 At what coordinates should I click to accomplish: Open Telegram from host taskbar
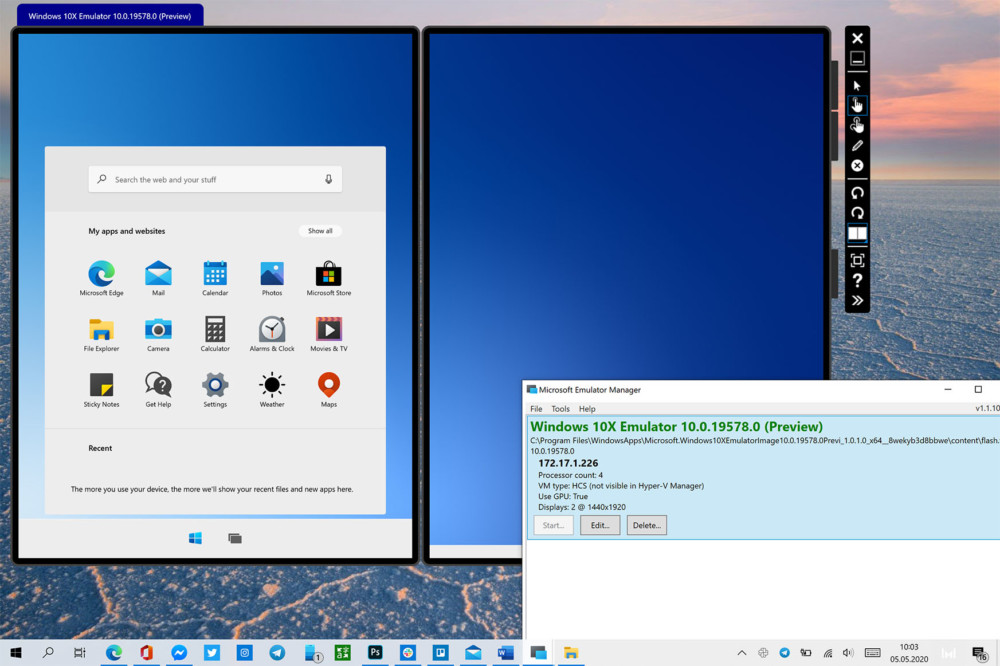277,653
